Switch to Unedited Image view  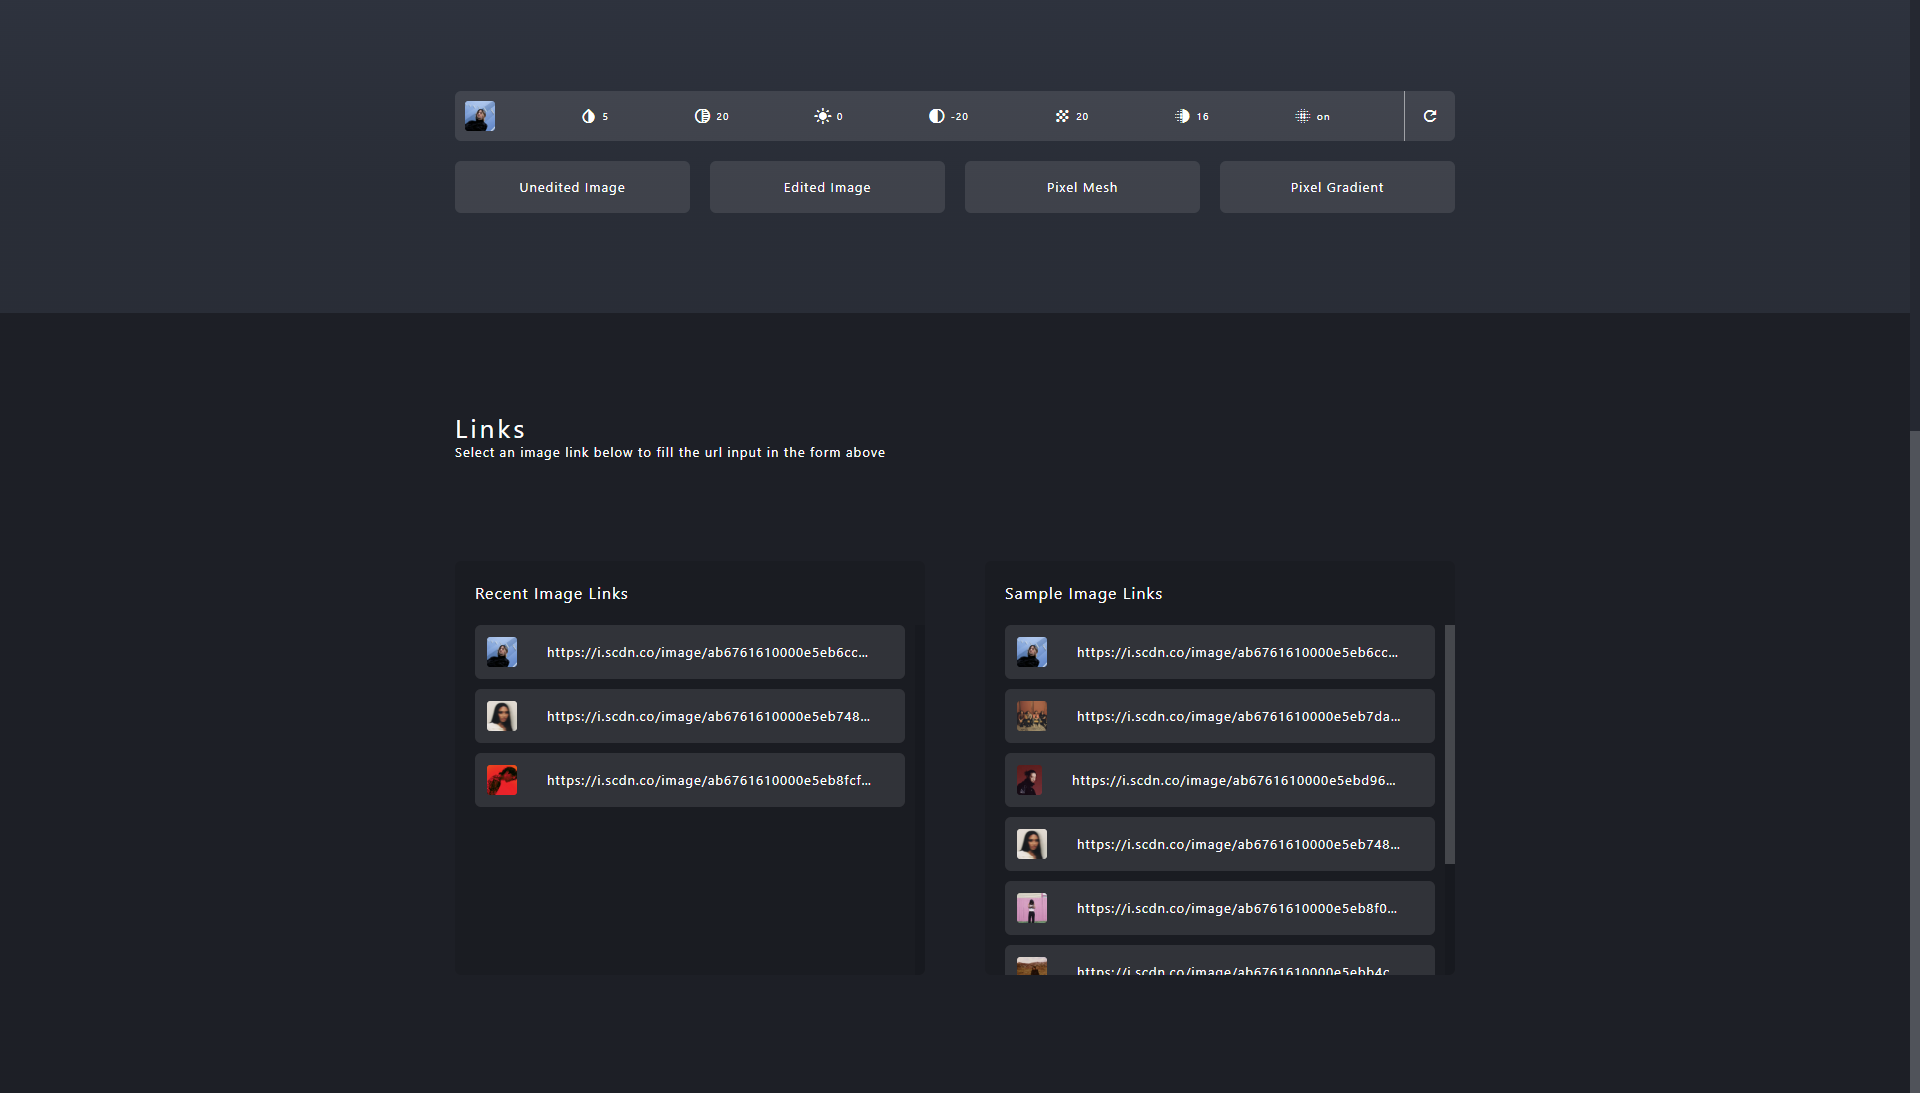[572, 187]
